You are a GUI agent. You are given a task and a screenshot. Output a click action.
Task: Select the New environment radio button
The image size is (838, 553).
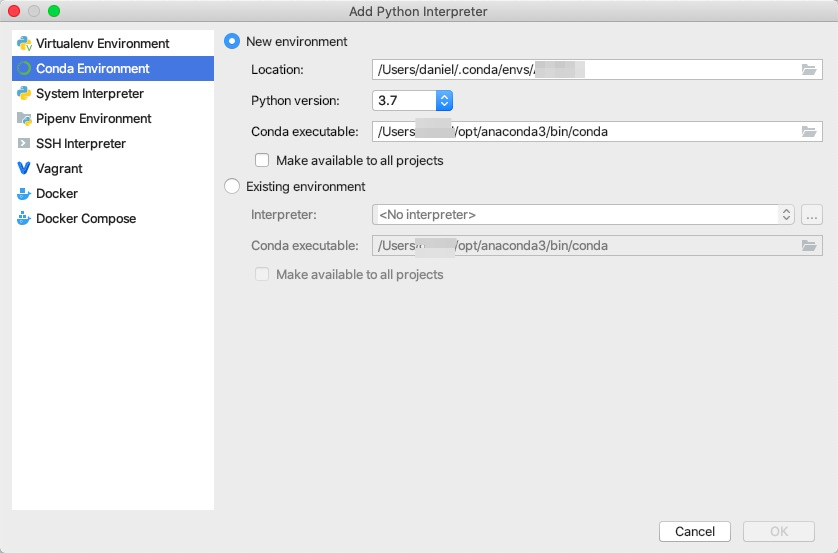(233, 42)
